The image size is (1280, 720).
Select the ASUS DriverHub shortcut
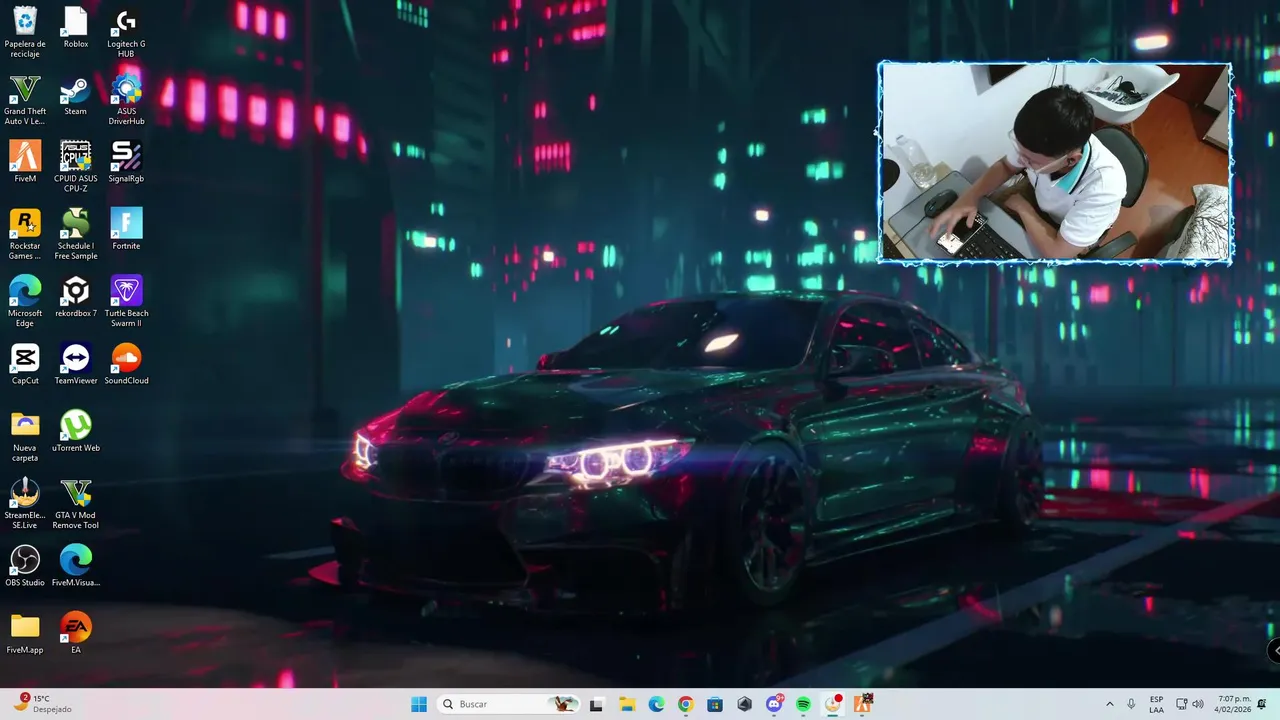[x=126, y=99]
